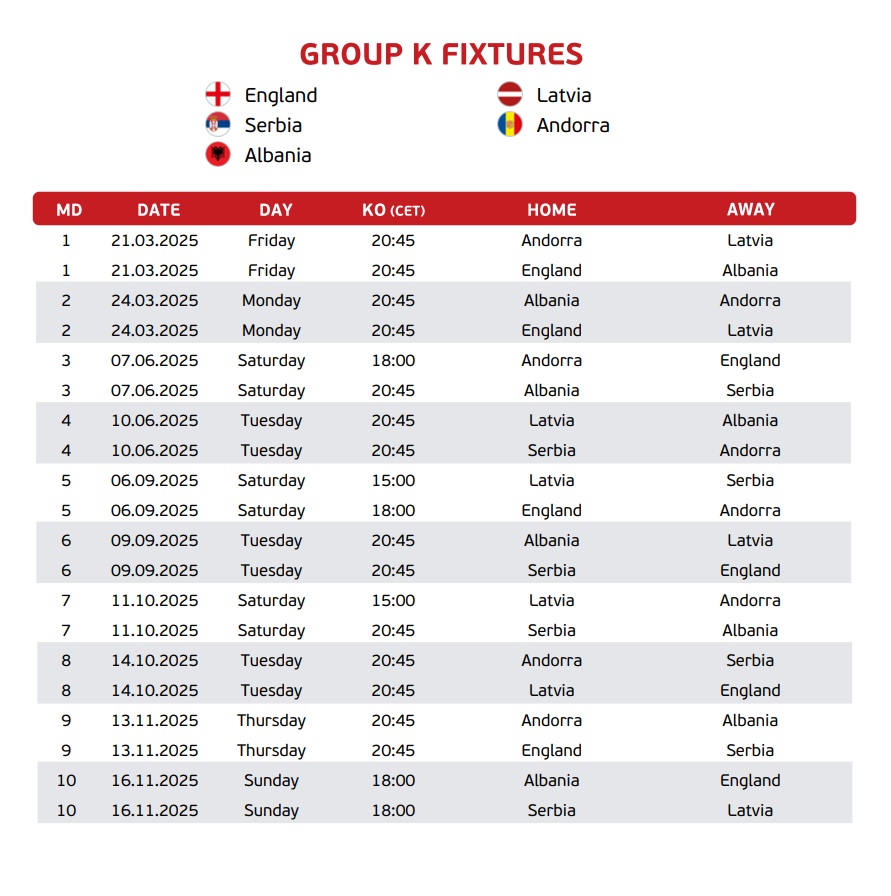Click the England team name in legend

pyautogui.click(x=281, y=96)
